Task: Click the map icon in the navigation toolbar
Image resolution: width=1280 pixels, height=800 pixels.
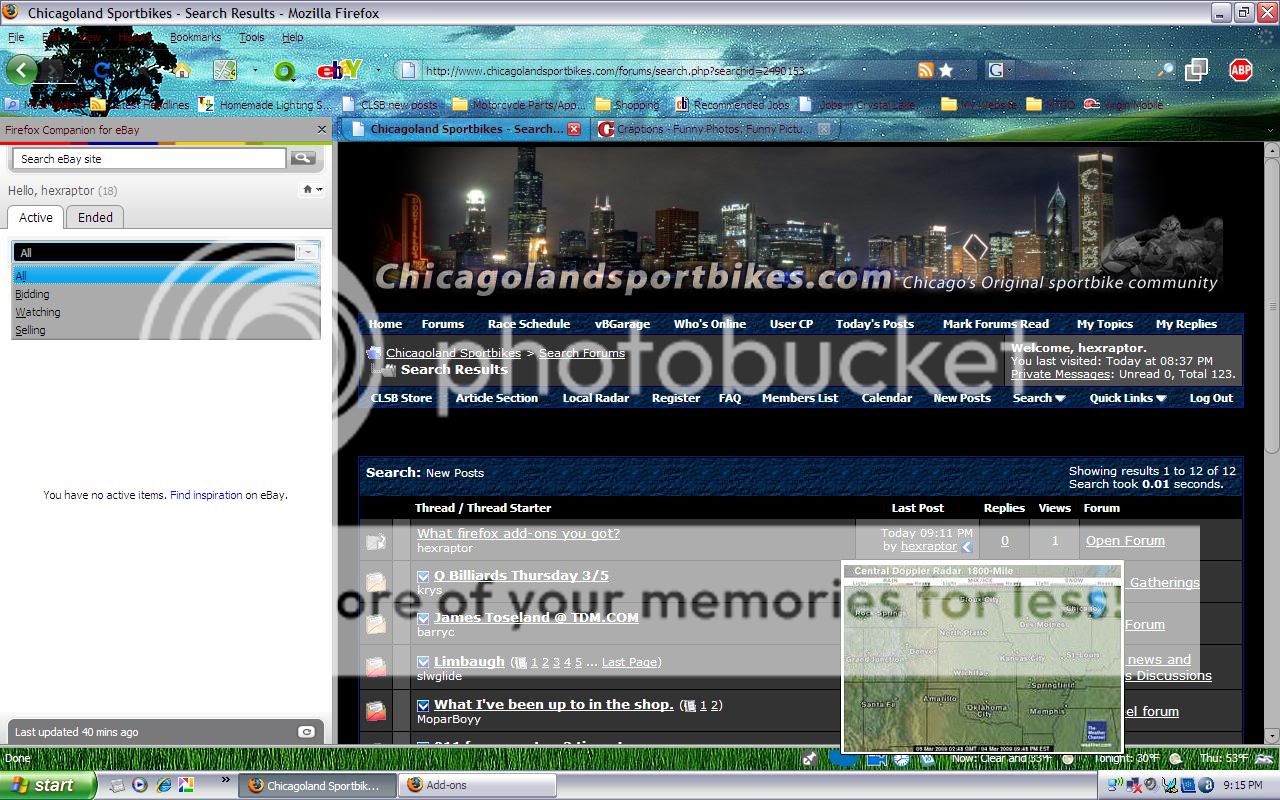Action: [x=226, y=70]
